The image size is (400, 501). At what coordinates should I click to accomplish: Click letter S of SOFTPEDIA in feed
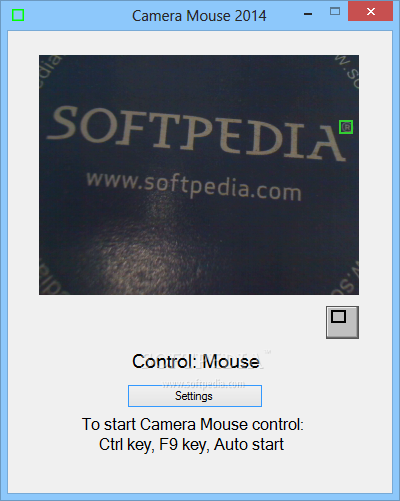point(65,123)
